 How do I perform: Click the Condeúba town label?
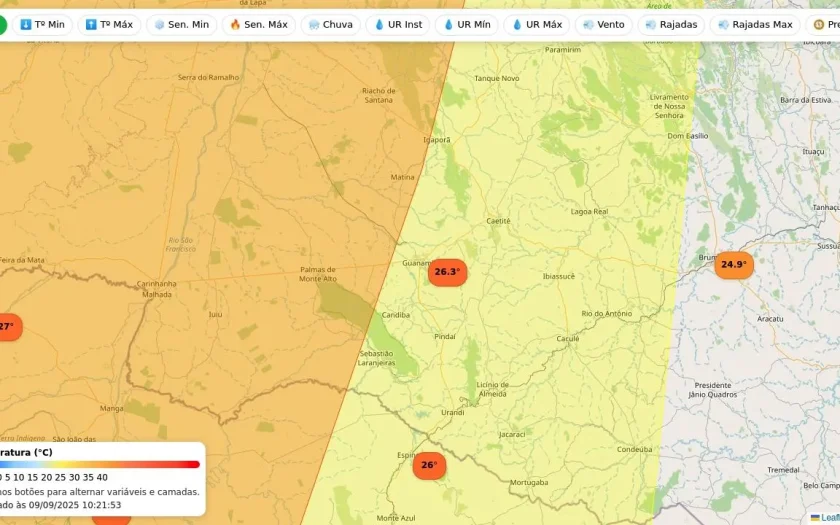pos(635,449)
